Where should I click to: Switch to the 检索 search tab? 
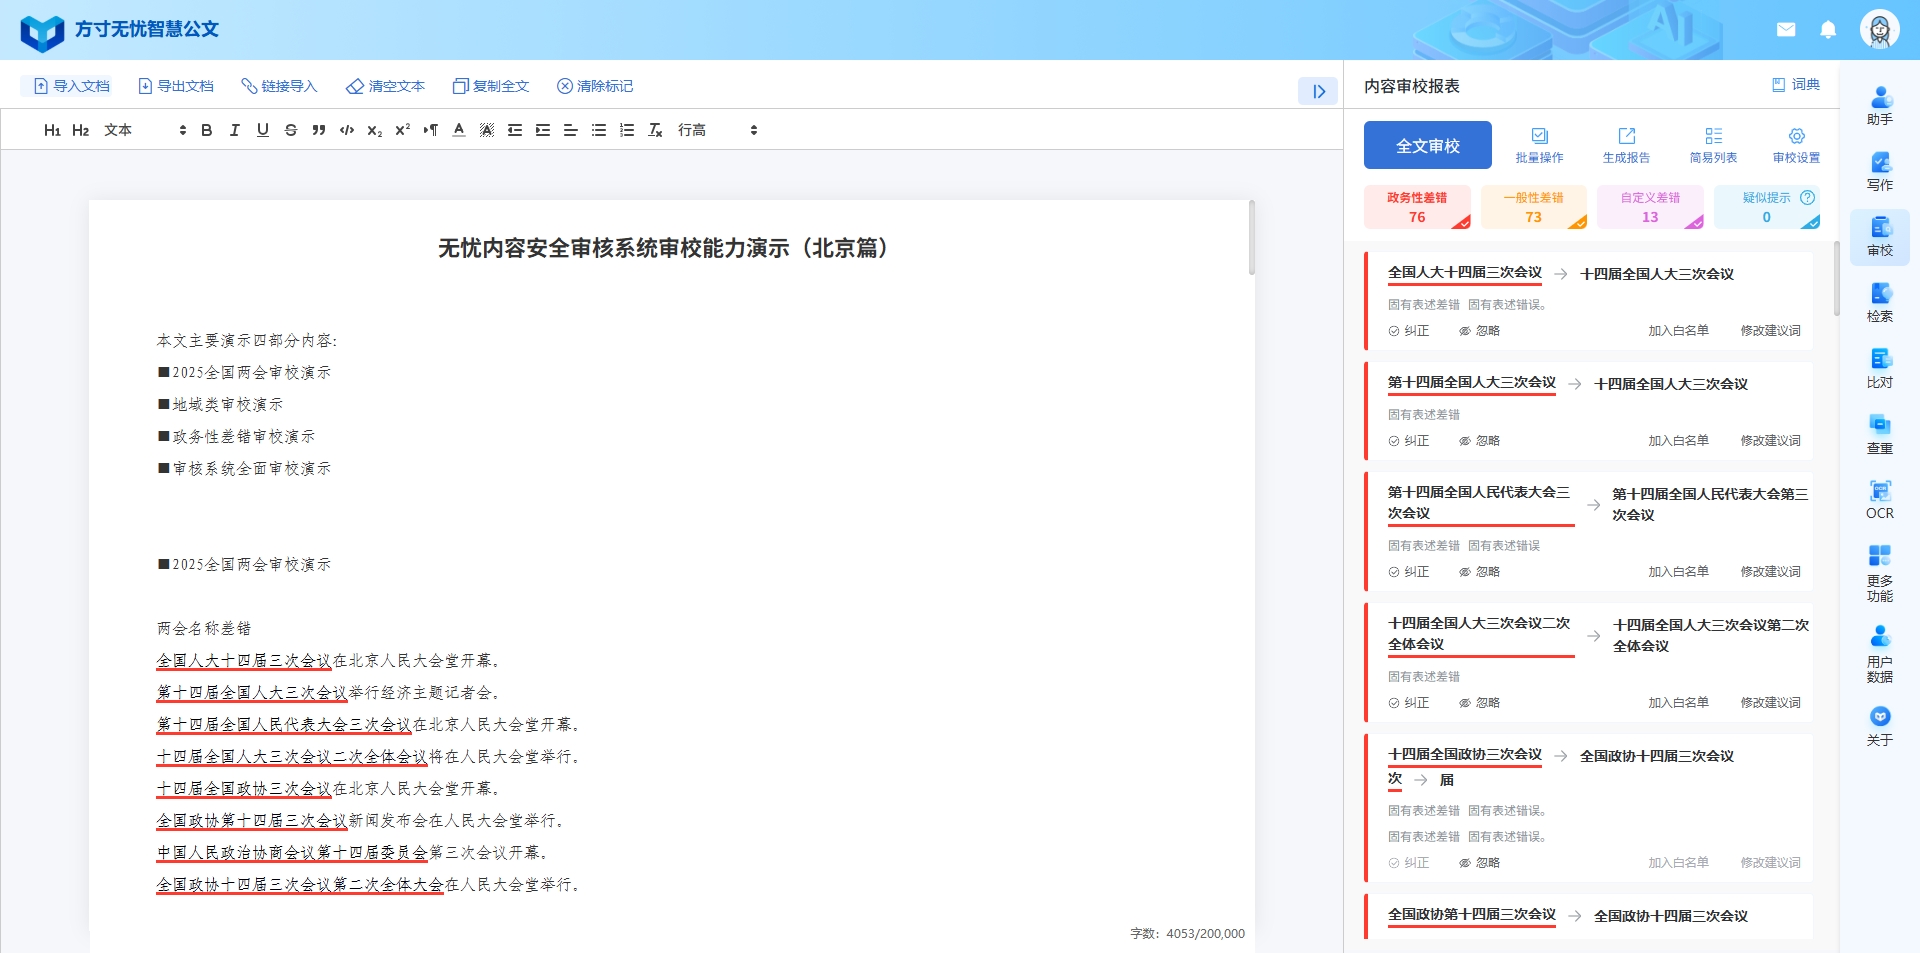coord(1880,303)
